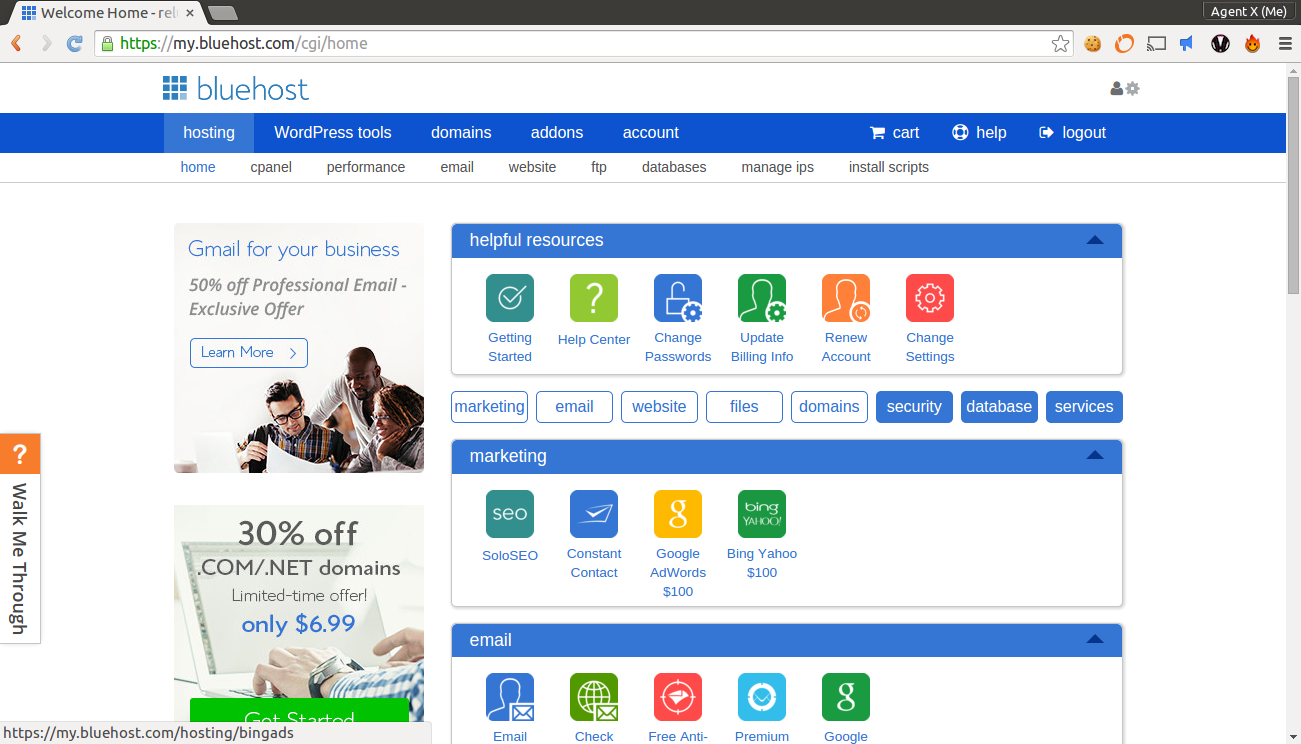Open the user profile settings icon
The width and height of the screenshot is (1301, 744).
tap(1125, 88)
